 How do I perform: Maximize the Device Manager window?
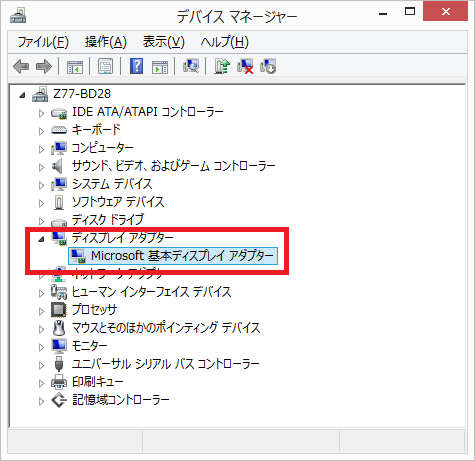(410, 12)
